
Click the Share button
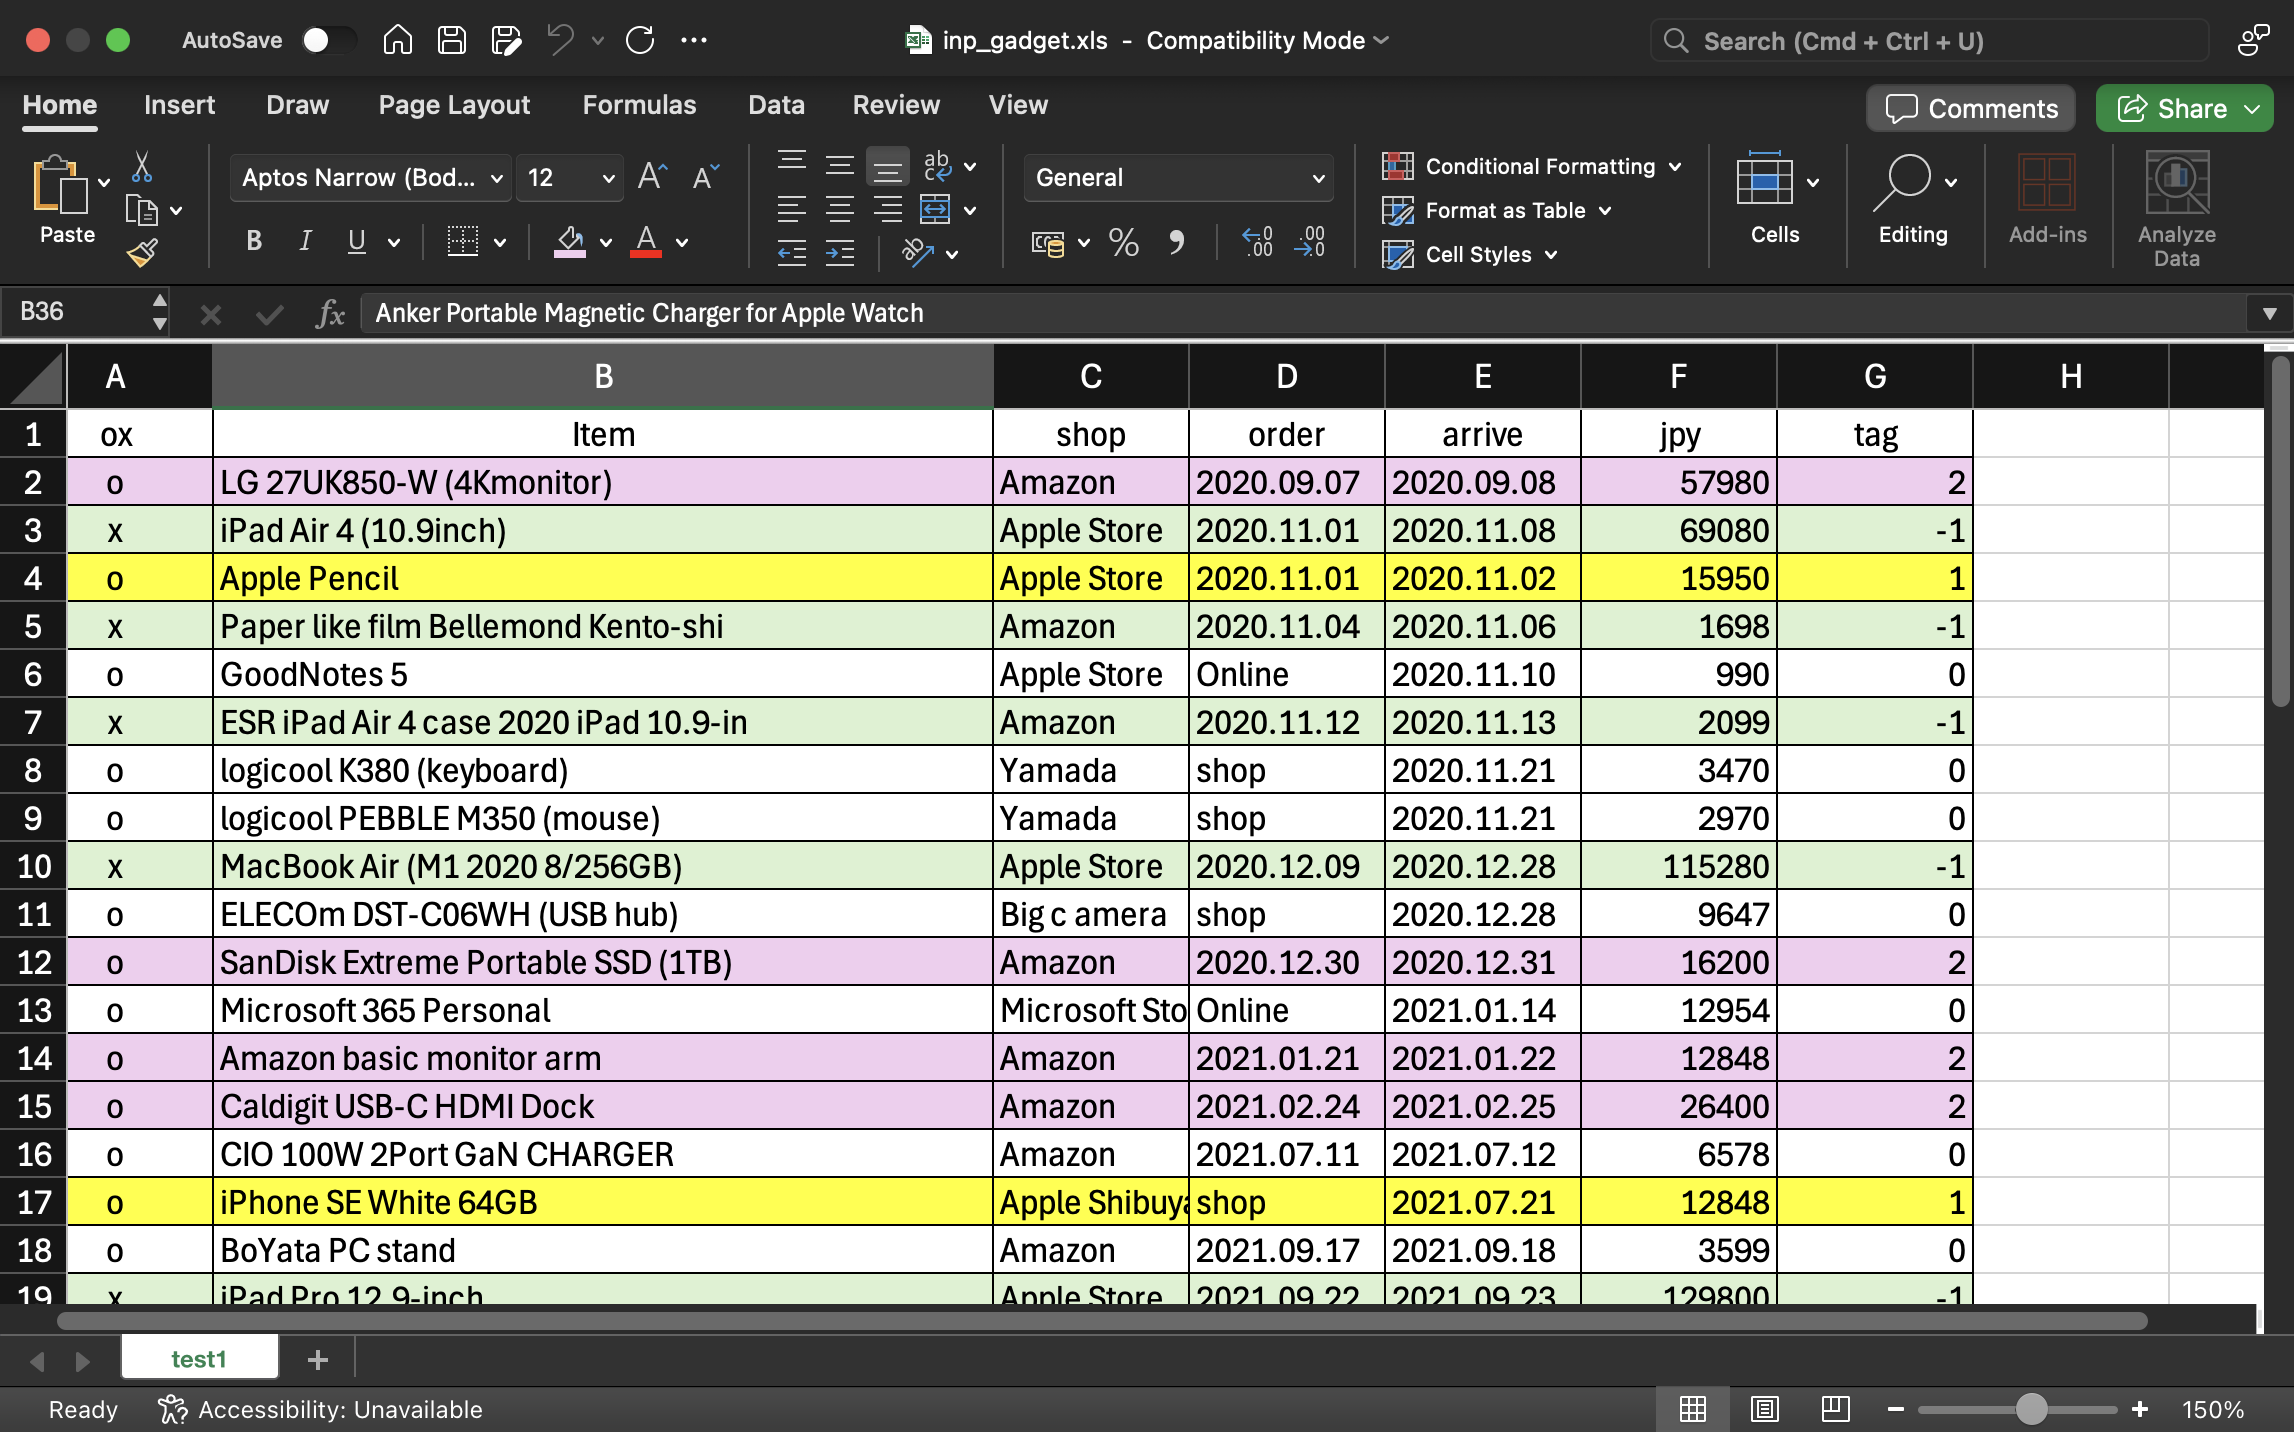2183,108
